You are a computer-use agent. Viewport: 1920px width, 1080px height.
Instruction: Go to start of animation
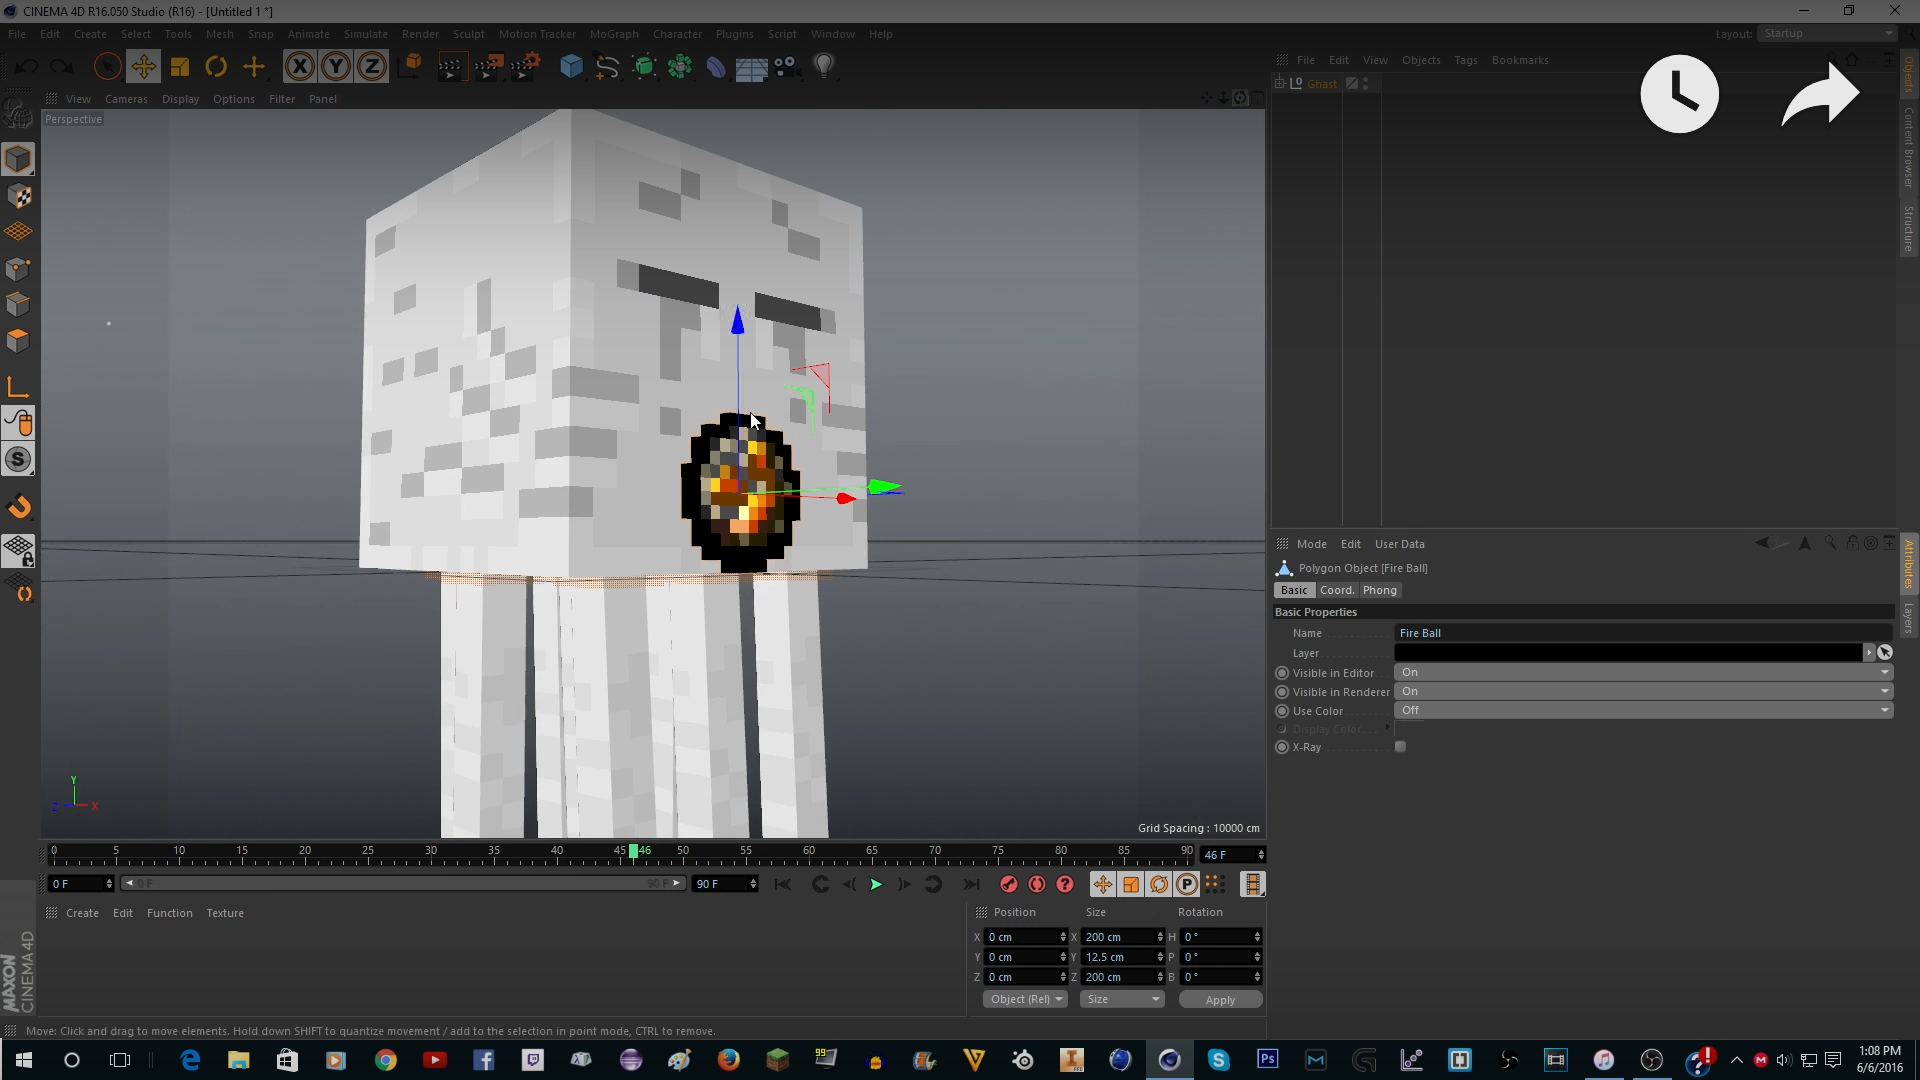tap(782, 884)
